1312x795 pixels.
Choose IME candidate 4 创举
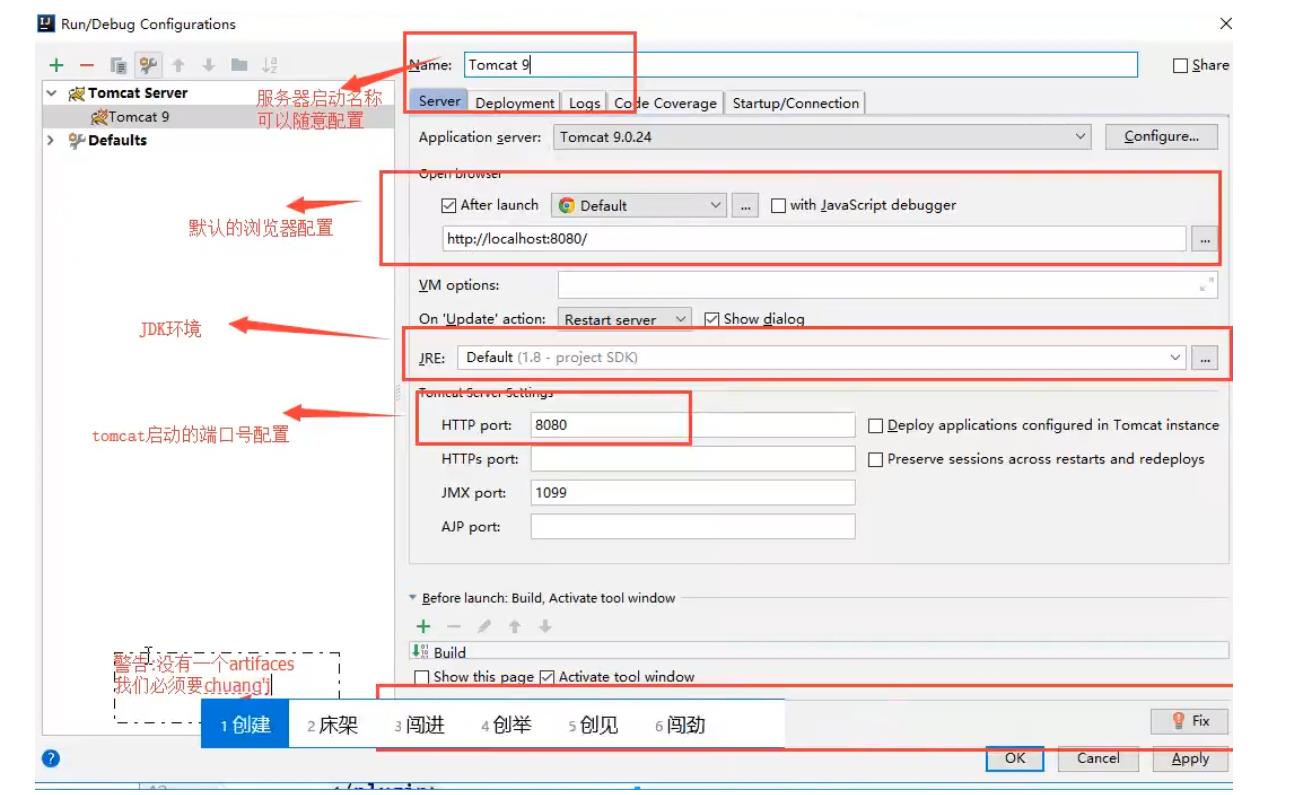pyautogui.click(x=506, y=726)
